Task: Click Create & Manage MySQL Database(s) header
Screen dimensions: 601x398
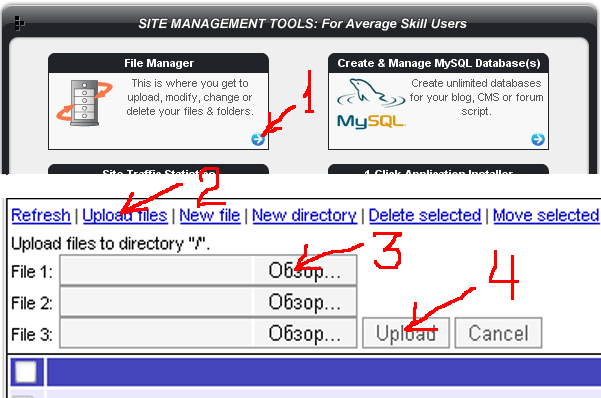Action: 438,63
